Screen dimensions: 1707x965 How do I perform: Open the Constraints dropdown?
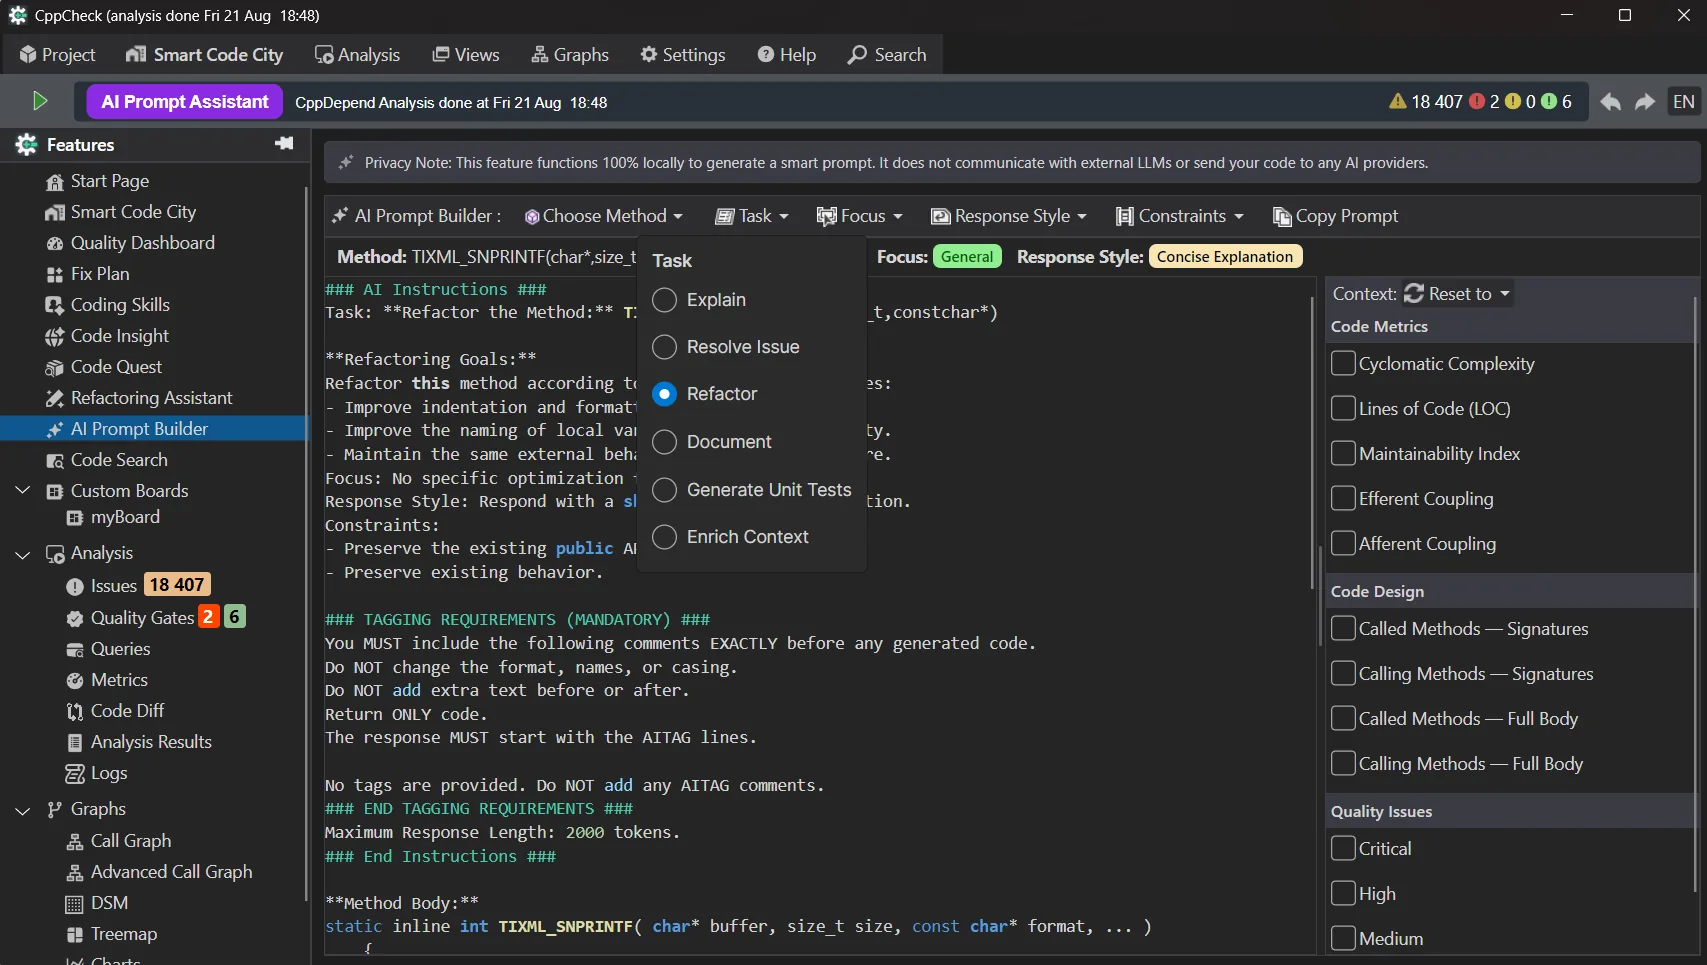[x=1180, y=216]
